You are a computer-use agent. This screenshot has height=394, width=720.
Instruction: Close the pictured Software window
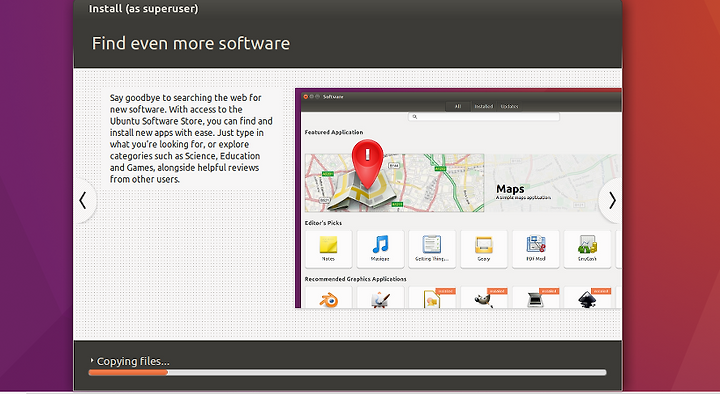click(x=306, y=96)
